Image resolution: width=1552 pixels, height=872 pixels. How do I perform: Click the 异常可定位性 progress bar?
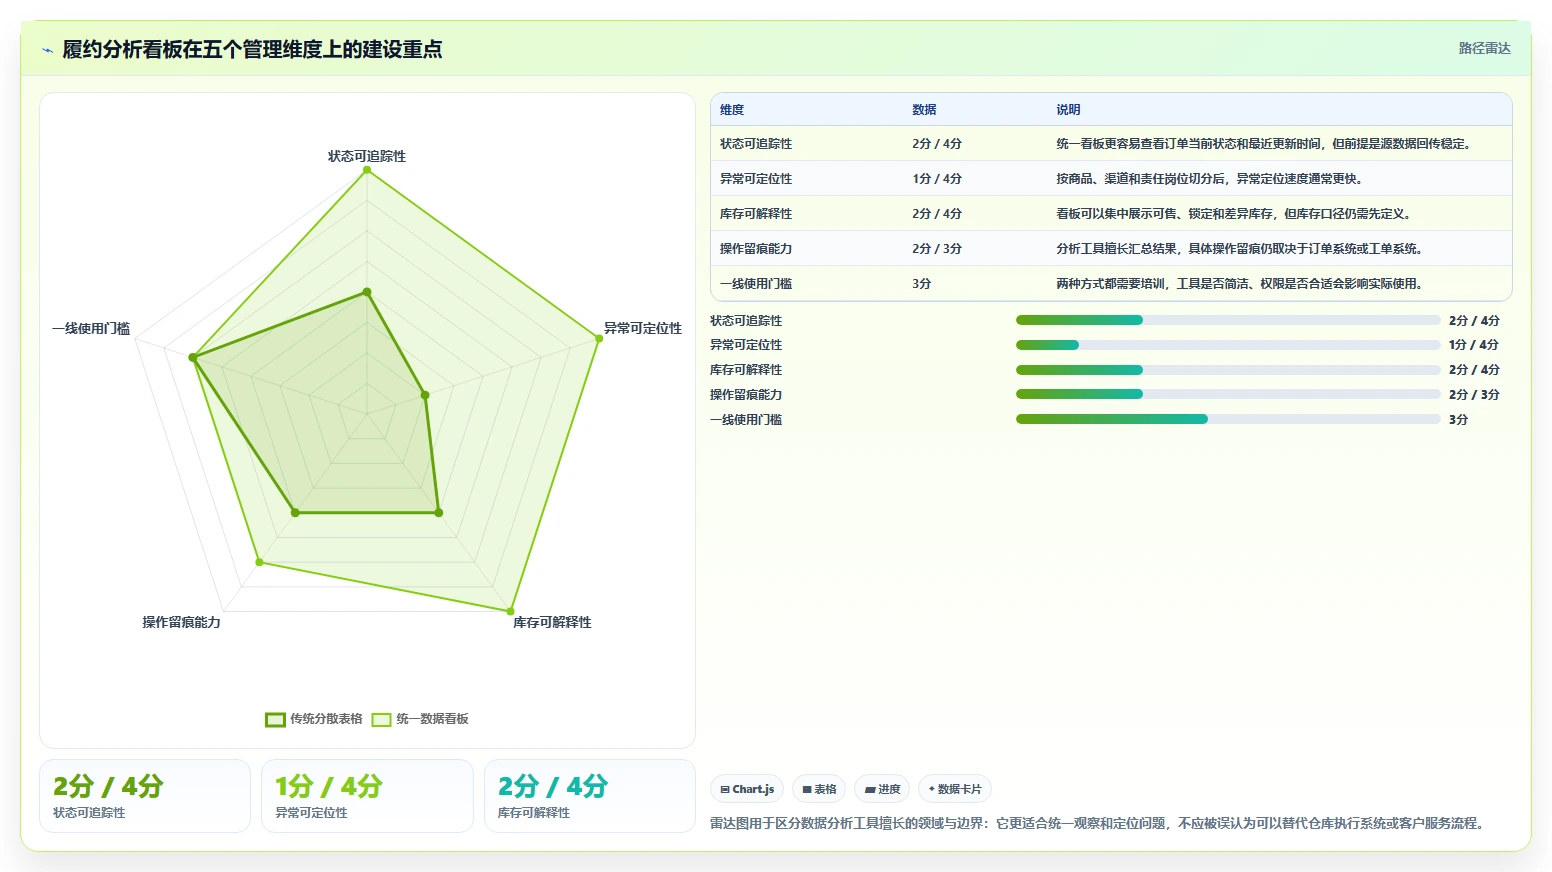[1228, 345]
